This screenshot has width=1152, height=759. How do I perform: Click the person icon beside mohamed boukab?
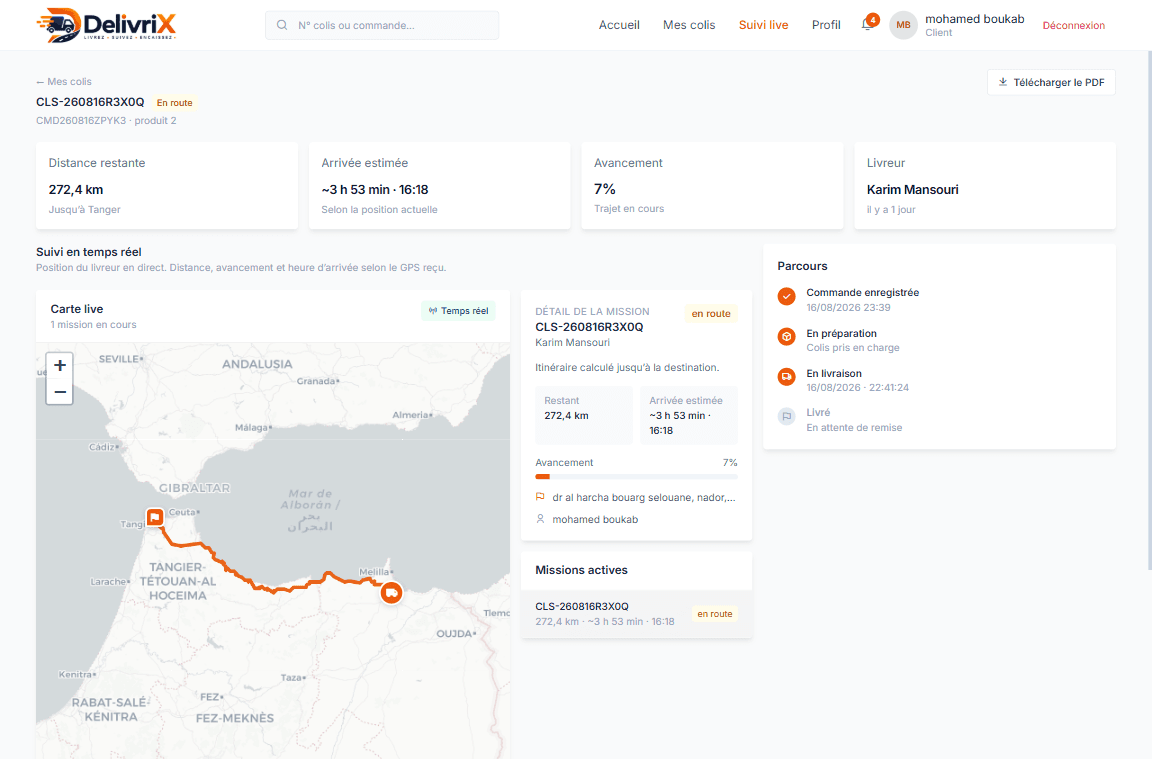[540, 519]
